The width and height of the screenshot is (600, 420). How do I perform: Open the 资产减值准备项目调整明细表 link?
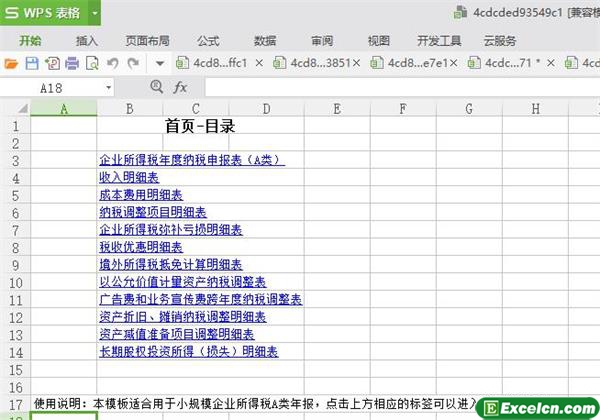(x=177, y=334)
